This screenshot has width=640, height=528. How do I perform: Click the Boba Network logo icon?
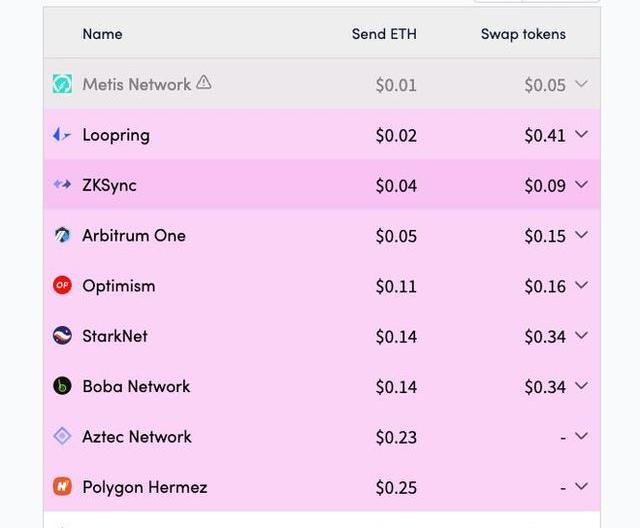pyautogui.click(x=62, y=386)
